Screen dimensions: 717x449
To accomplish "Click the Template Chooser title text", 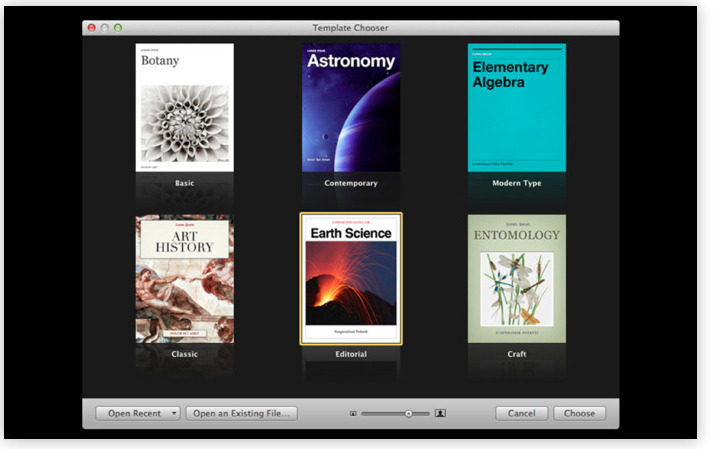I will coord(350,28).
